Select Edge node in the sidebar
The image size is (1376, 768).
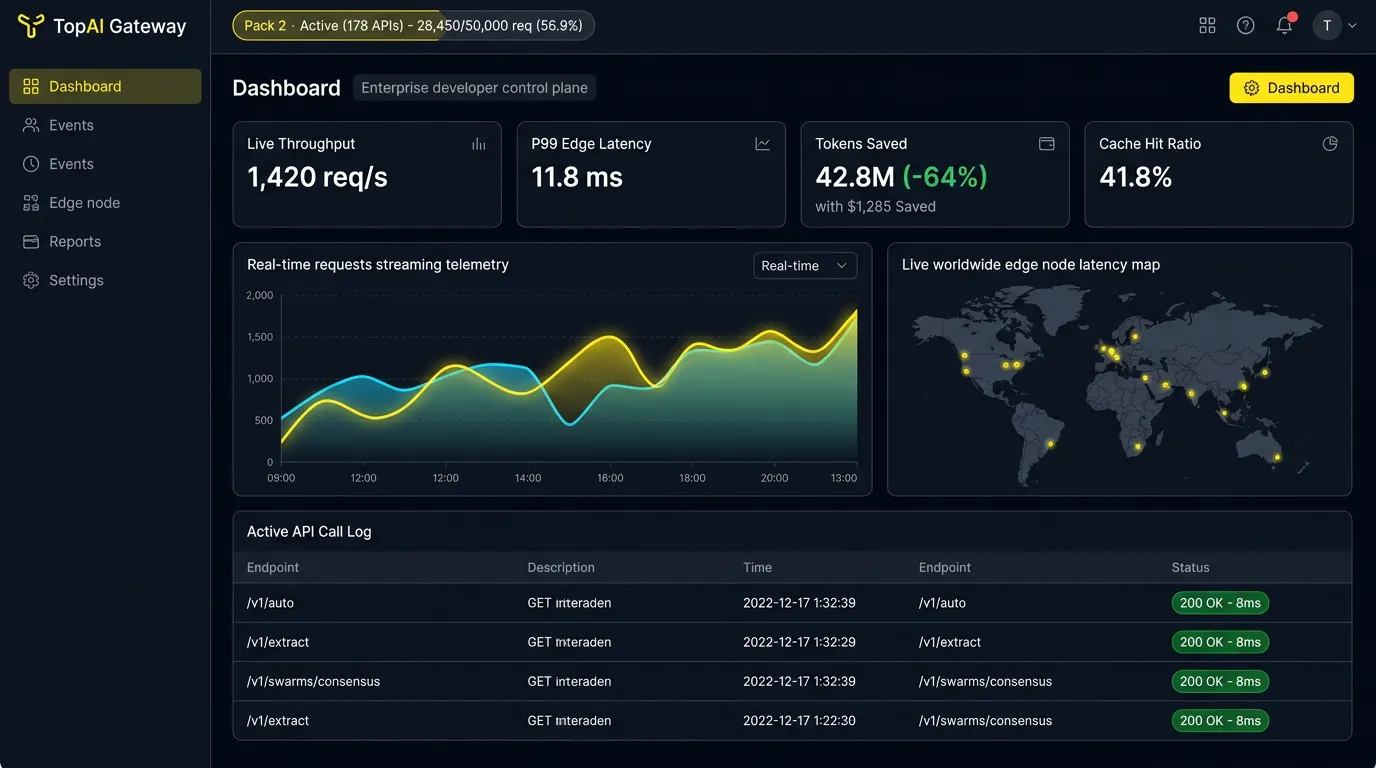(105, 203)
